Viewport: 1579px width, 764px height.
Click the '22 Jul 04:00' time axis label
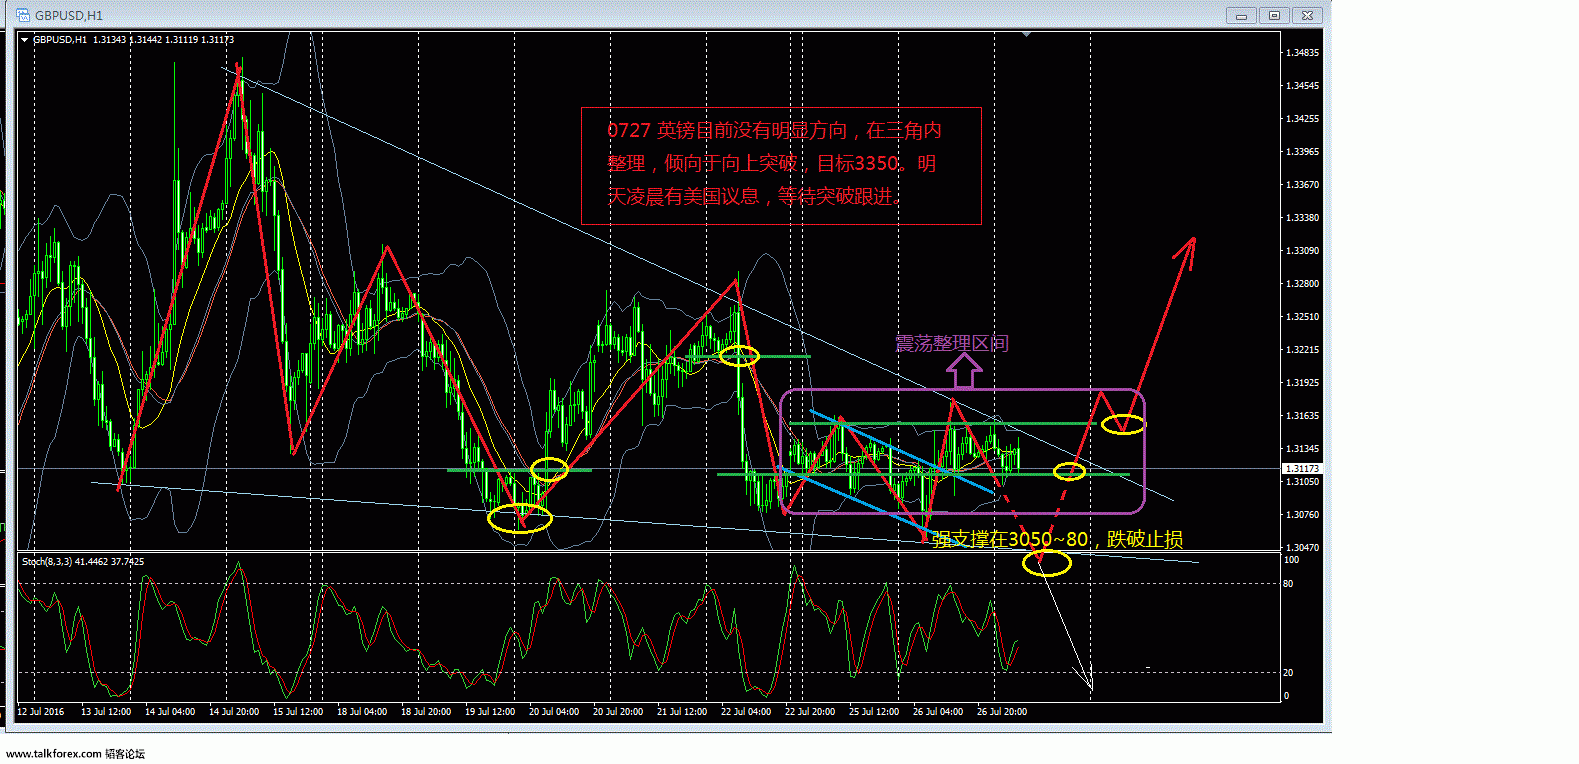pyautogui.click(x=746, y=712)
